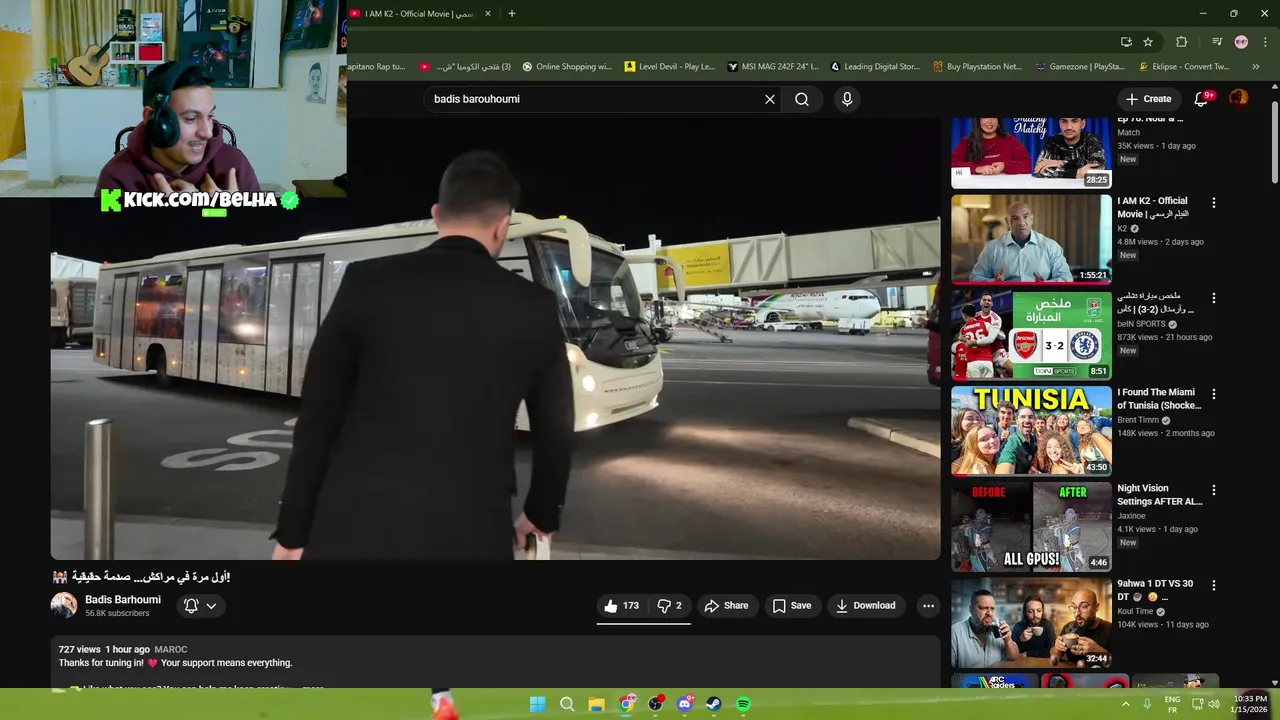Save video to playlist
Image resolution: width=1280 pixels, height=720 pixels.
click(x=791, y=606)
